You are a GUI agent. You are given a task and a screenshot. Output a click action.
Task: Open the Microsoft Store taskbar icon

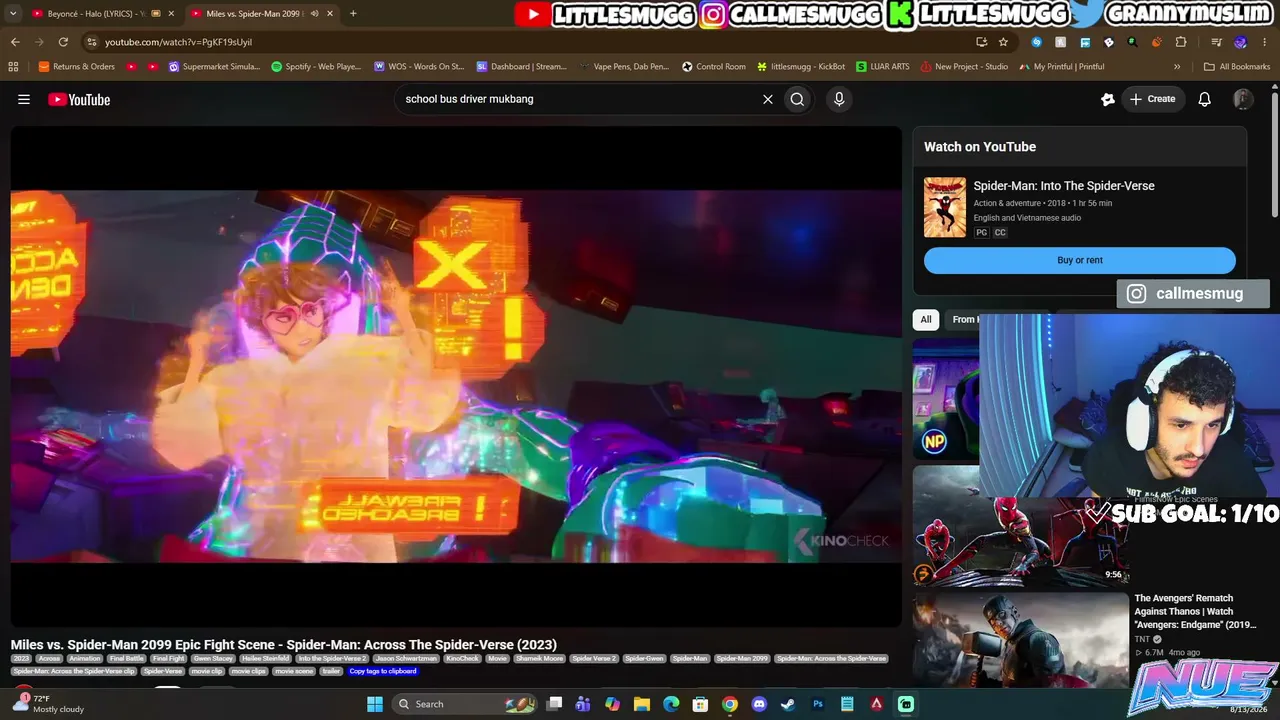click(x=701, y=704)
